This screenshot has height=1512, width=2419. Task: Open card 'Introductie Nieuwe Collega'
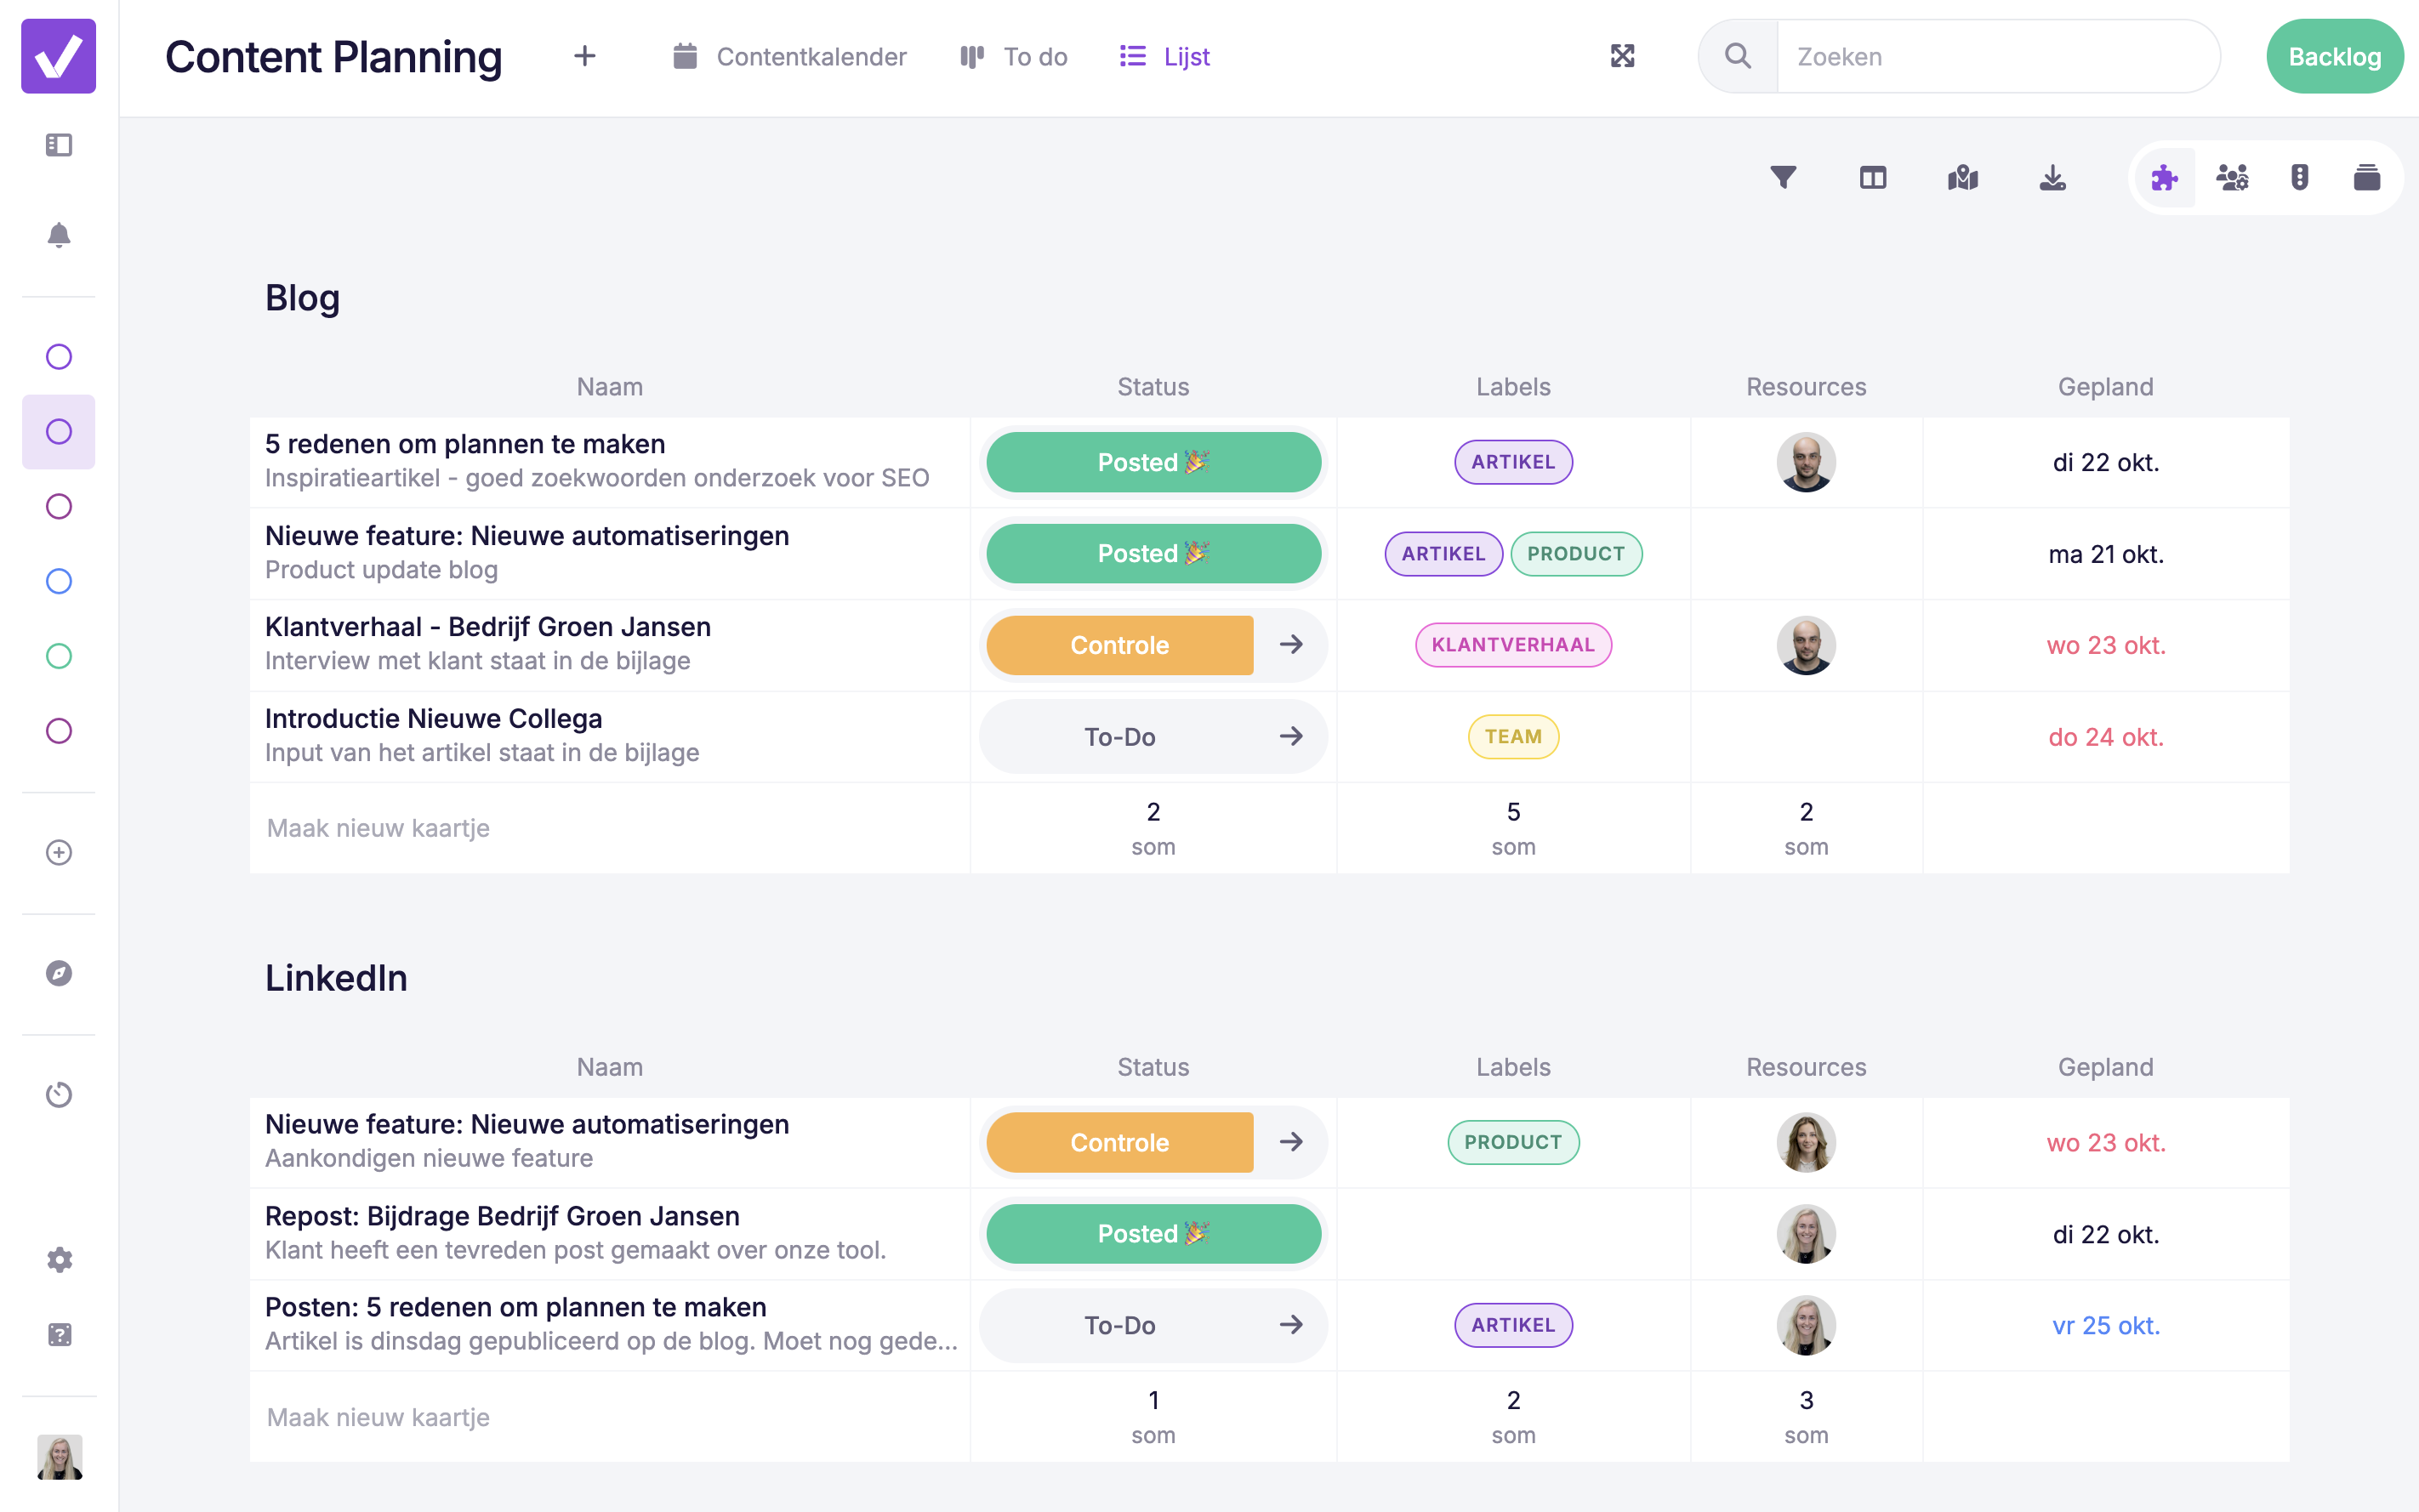point(433,719)
